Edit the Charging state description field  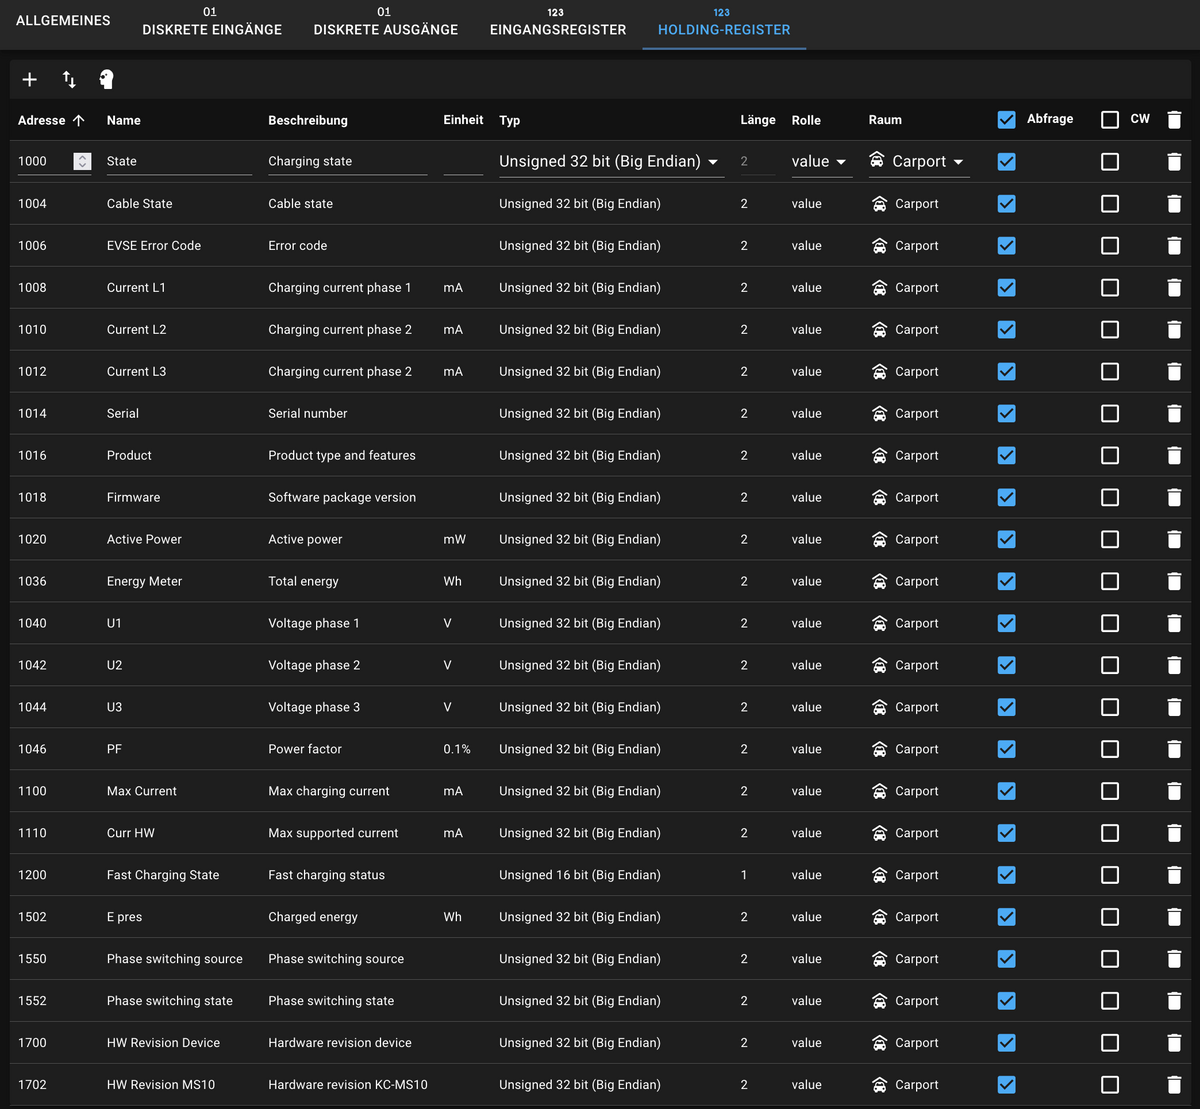(347, 161)
